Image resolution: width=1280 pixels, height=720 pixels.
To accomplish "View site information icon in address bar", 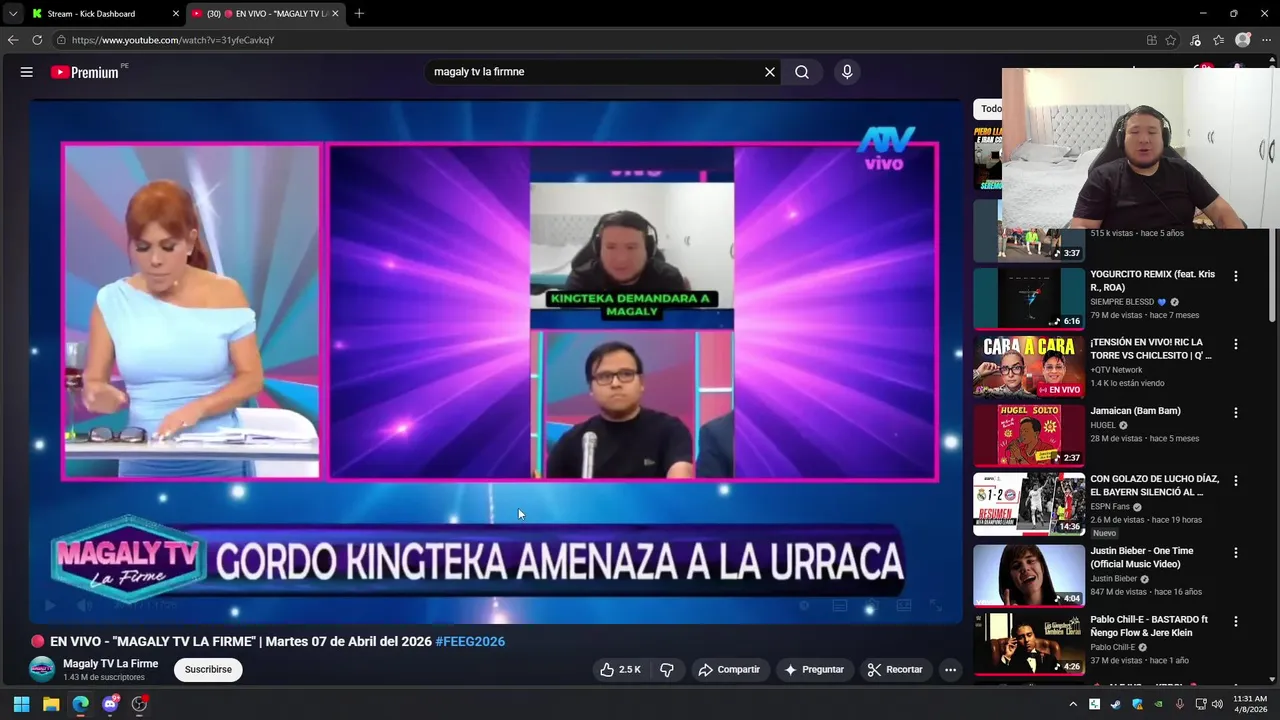I will [x=61, y=40].
